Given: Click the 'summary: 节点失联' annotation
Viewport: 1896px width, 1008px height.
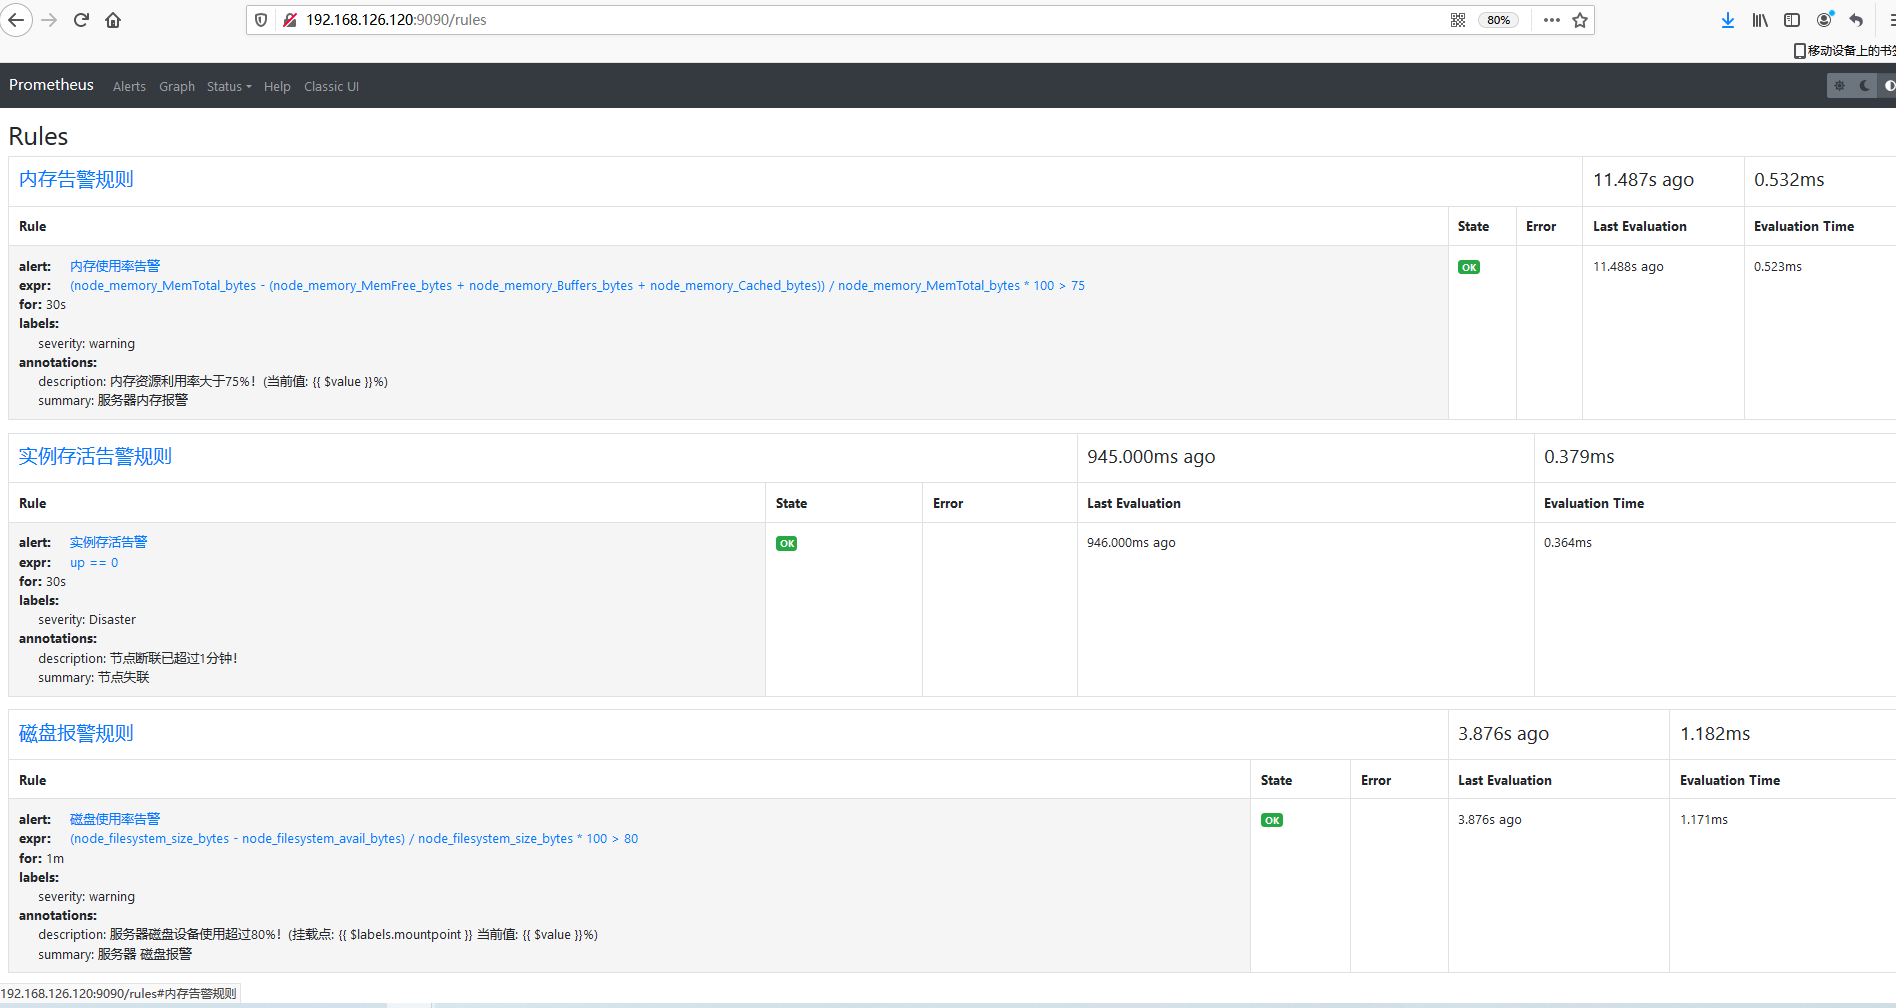Looking at the screenshot, I should point(94,678).
